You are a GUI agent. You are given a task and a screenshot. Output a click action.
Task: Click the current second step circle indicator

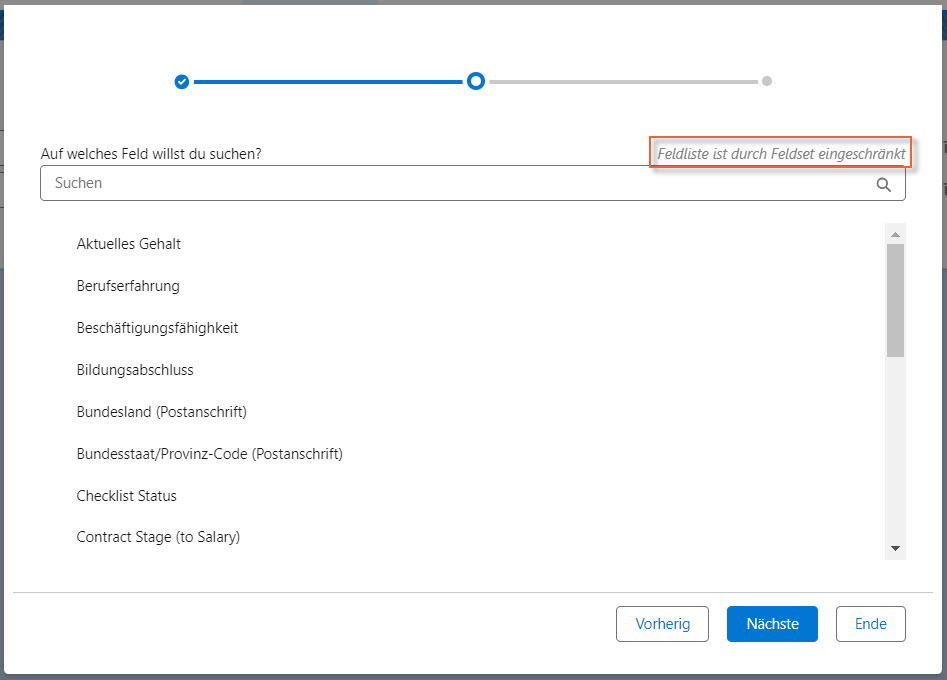coord(476,82)
